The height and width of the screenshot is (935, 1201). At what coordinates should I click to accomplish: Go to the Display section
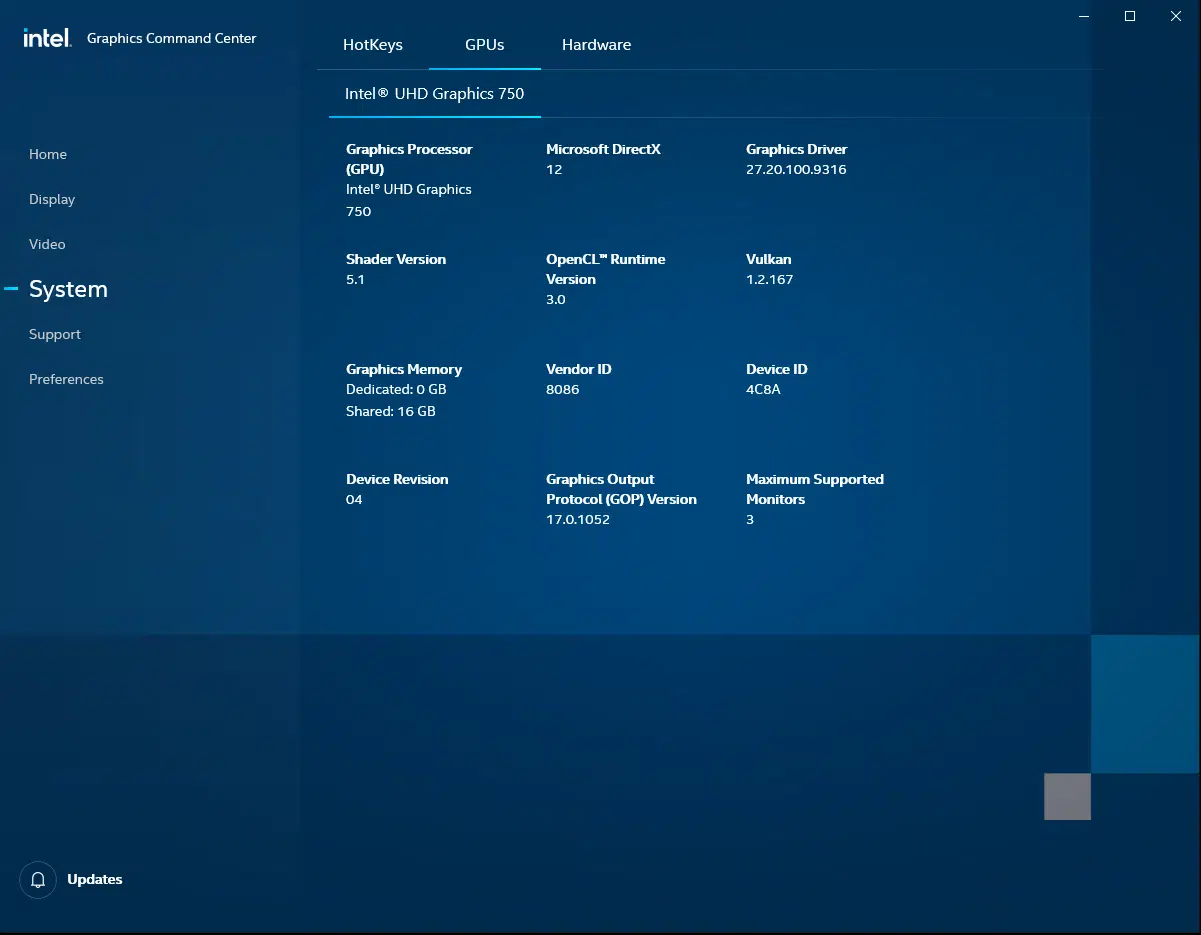[52, 199]
